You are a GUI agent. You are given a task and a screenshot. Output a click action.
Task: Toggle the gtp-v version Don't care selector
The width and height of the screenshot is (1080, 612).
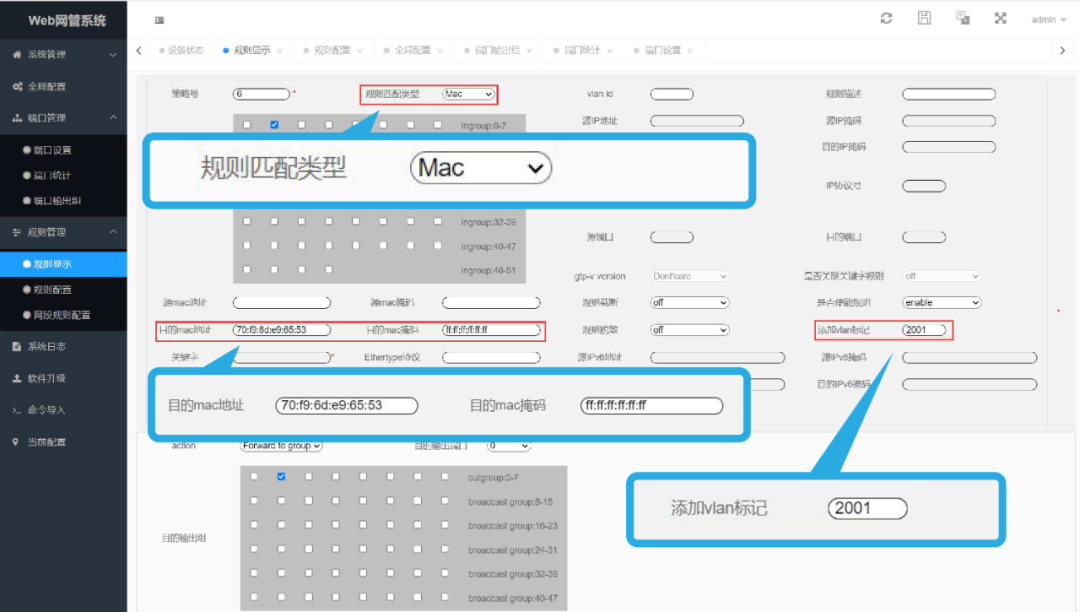click(688, 275)
